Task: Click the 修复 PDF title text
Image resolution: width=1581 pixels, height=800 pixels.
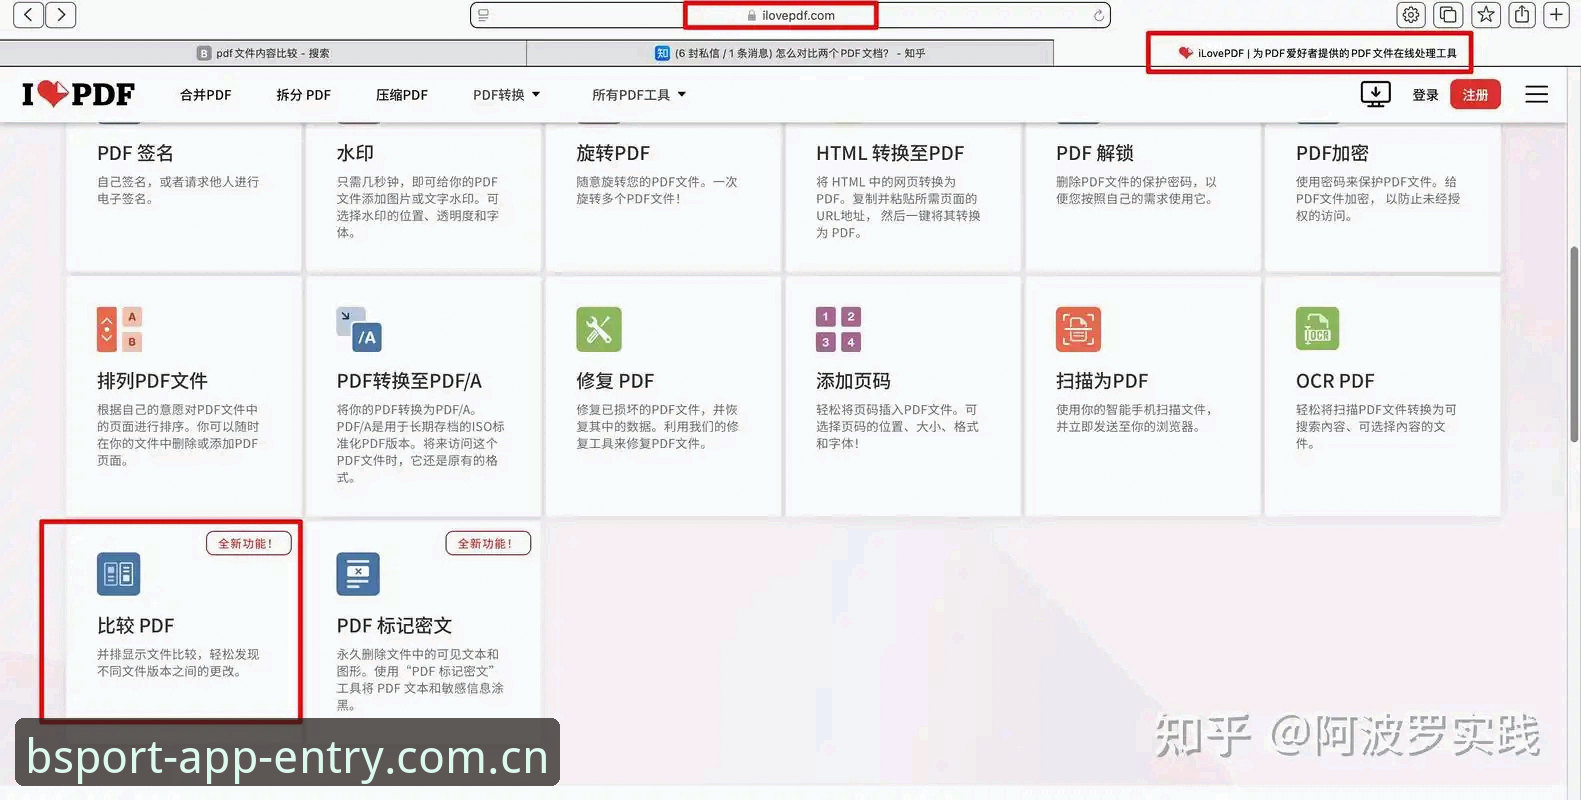Action: (615, 381)
